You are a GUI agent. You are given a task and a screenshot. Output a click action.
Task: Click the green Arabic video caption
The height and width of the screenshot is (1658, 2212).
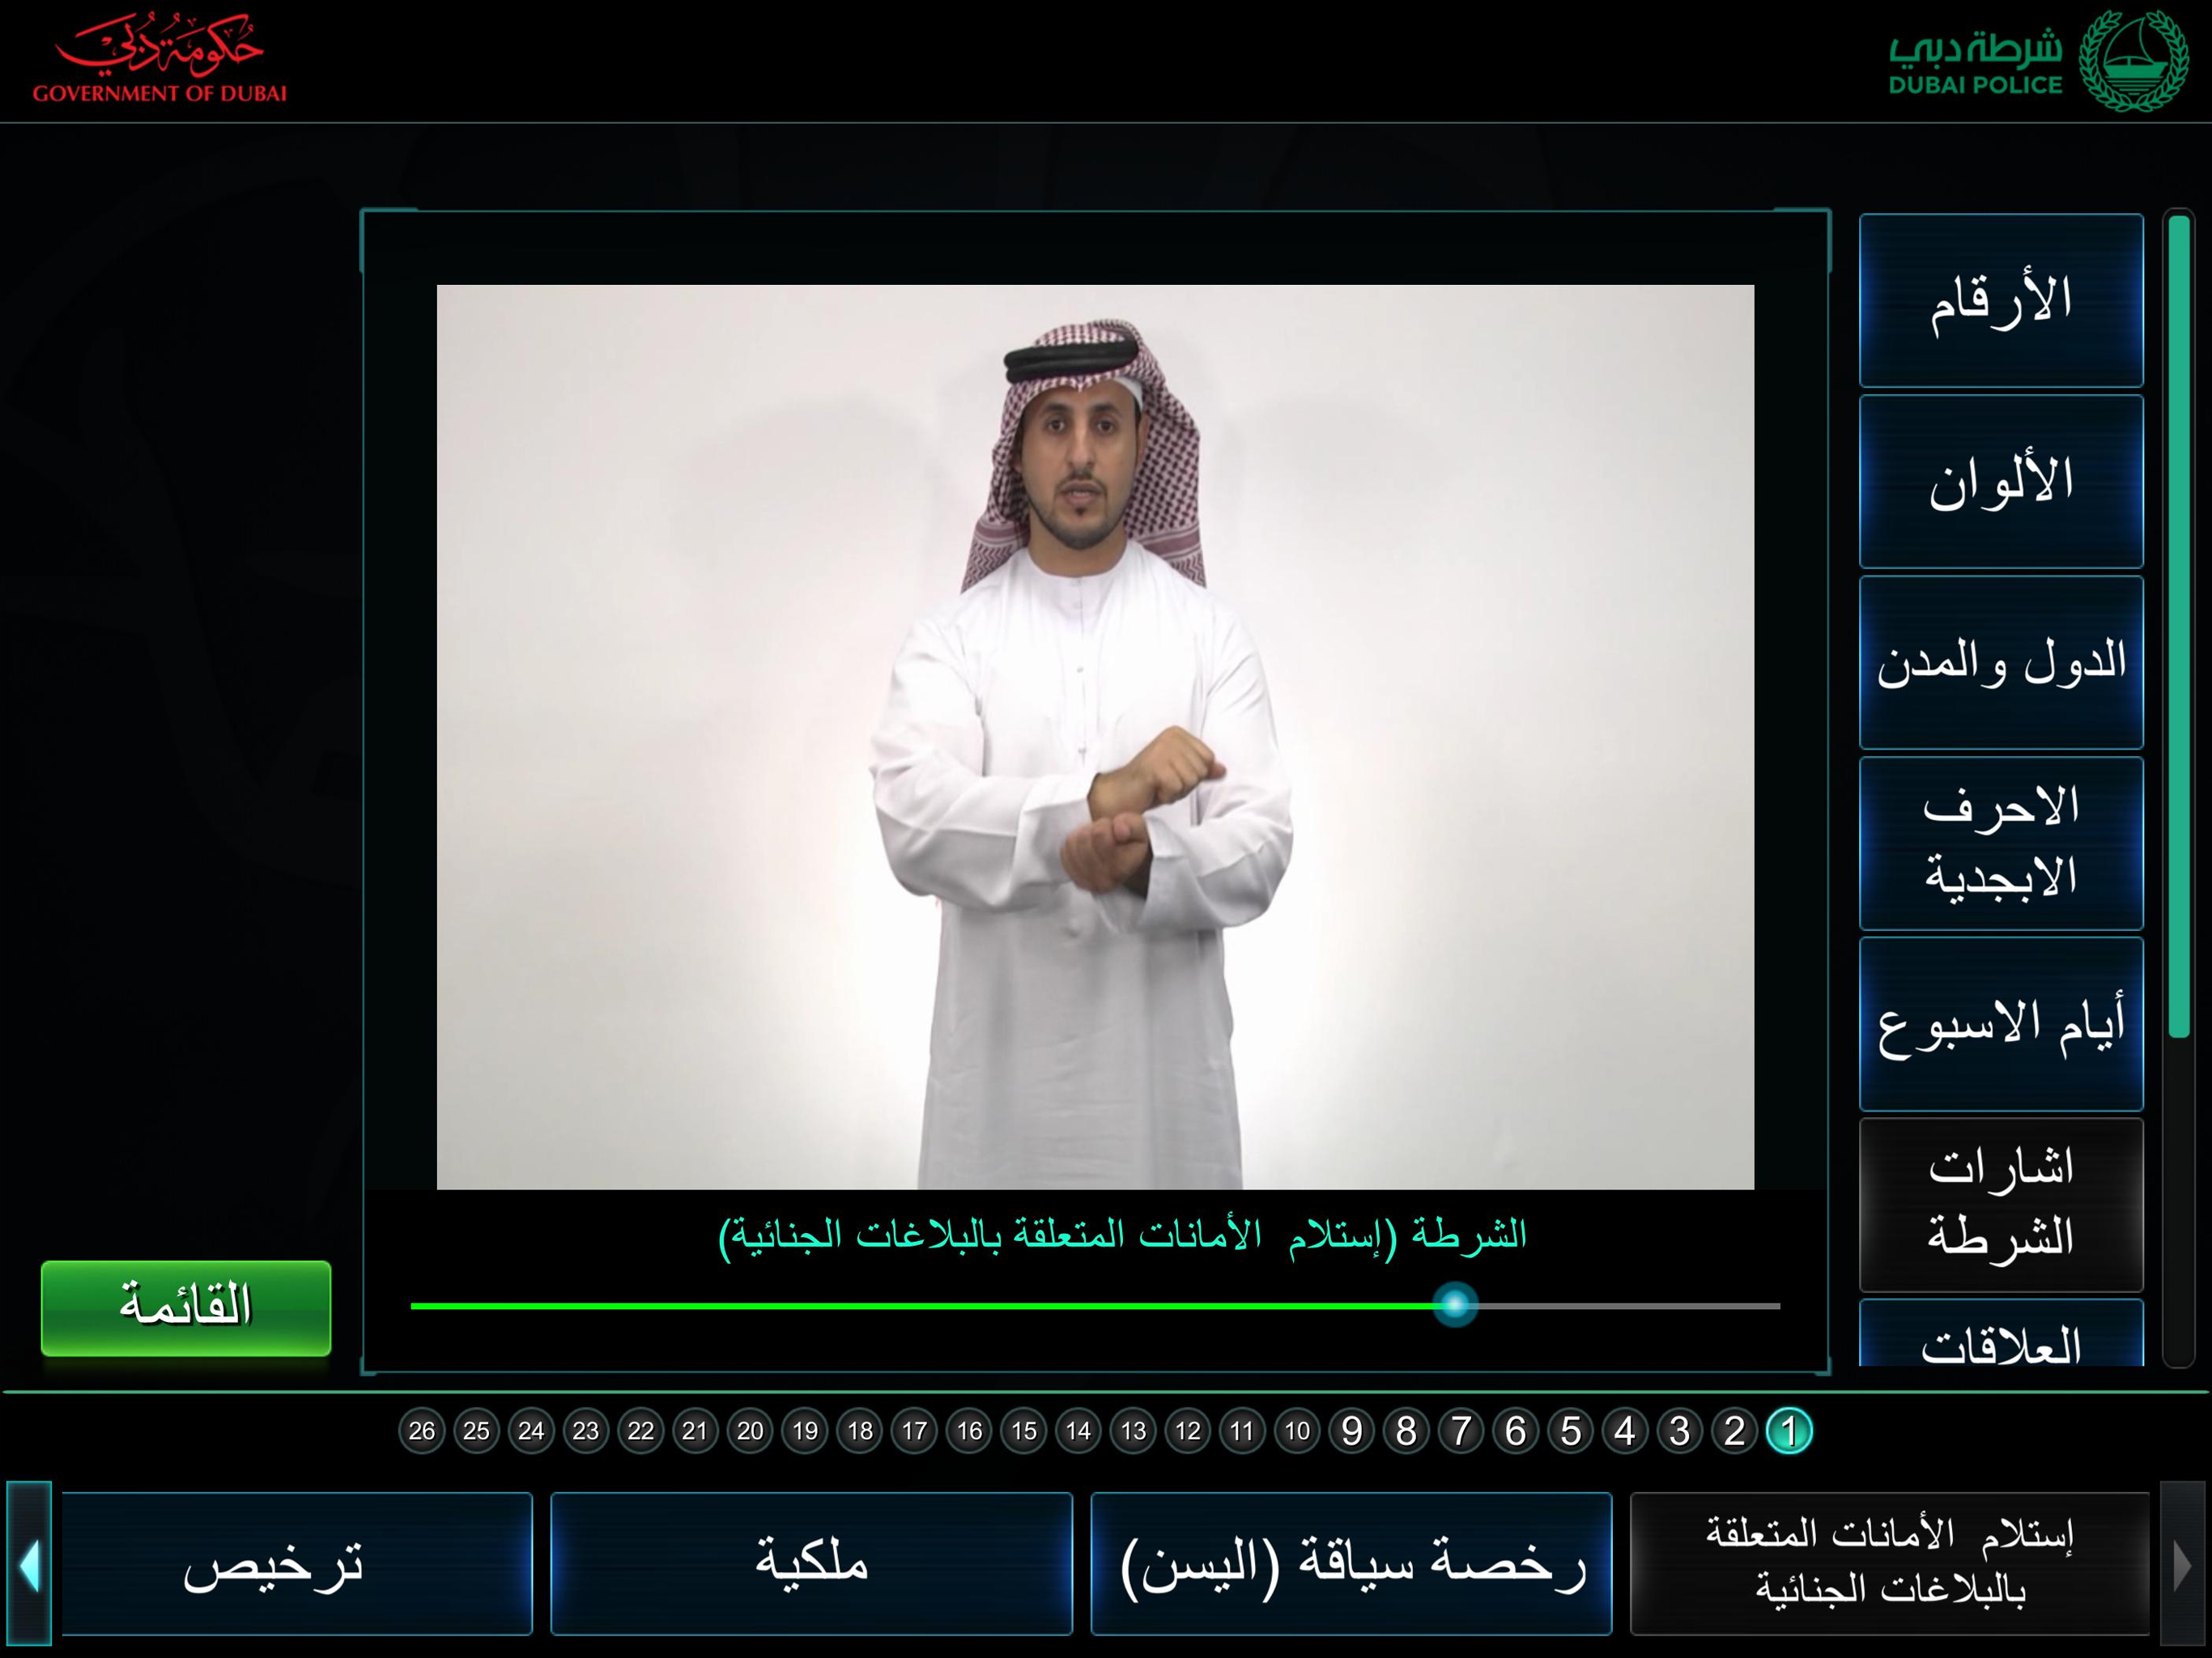pyautogui.click(x=1122, y=1237)
